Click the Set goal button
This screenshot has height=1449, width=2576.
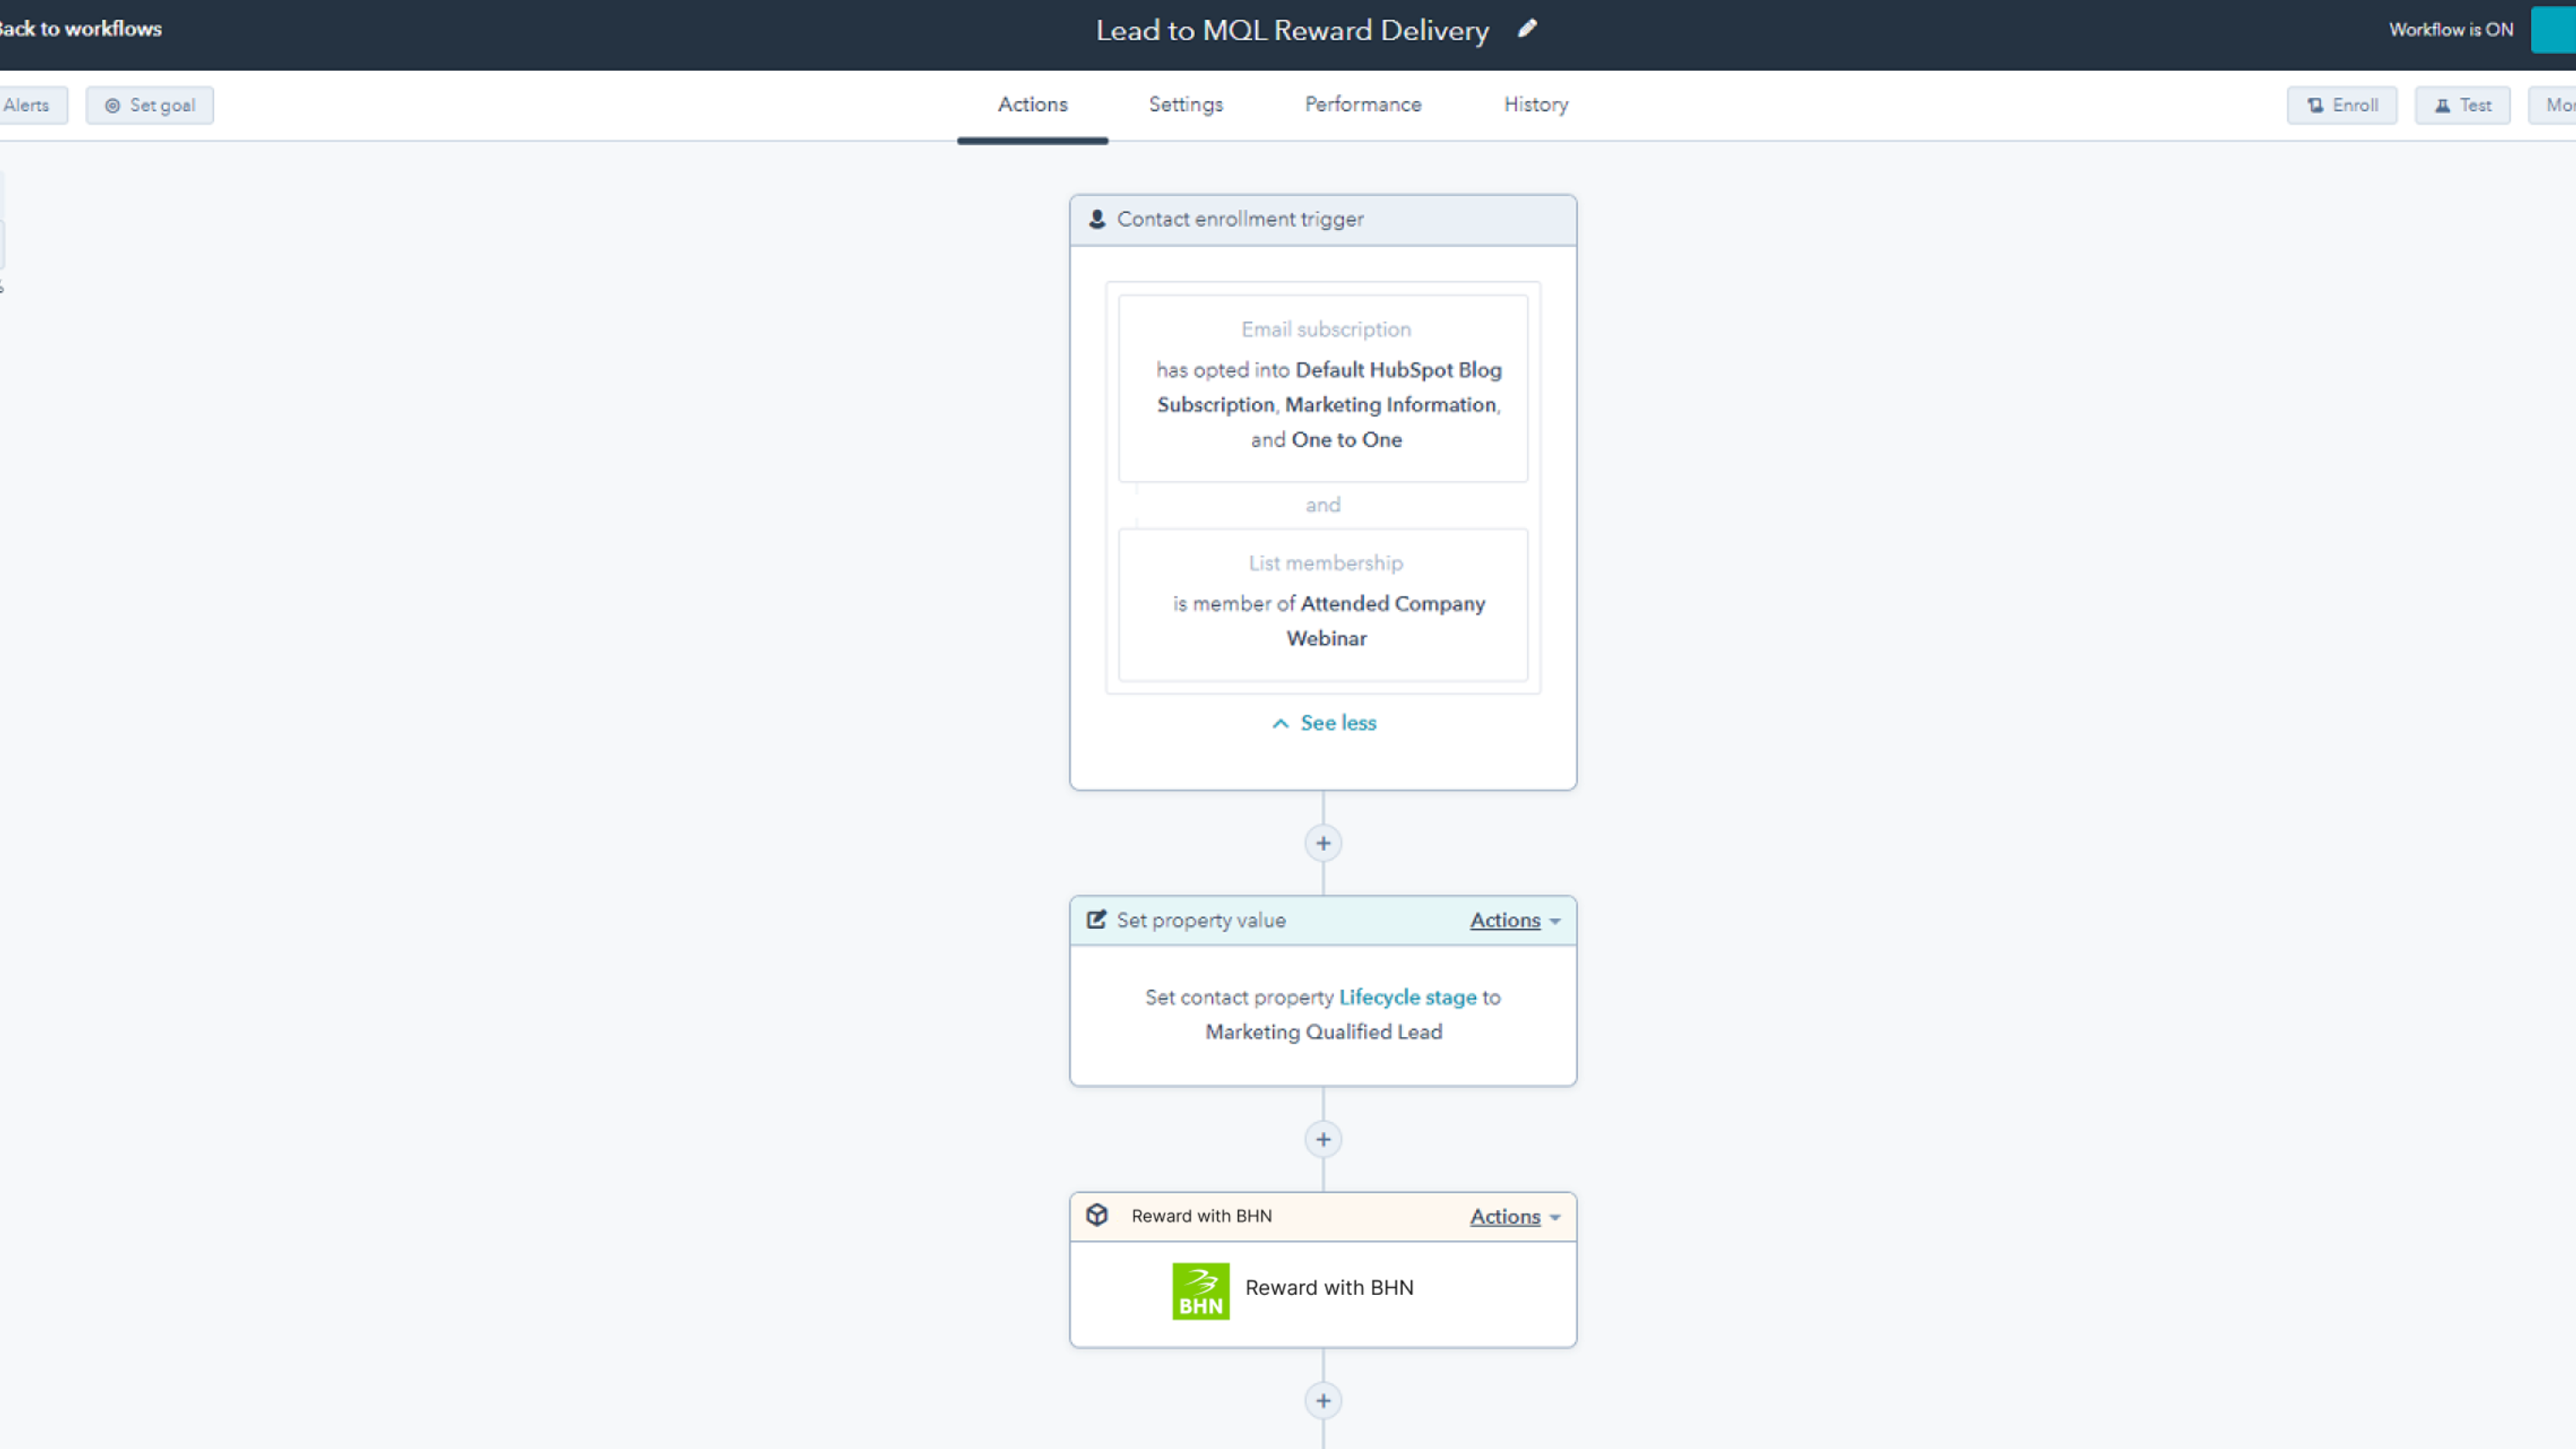pyautogui.click(x=150, y=105)
